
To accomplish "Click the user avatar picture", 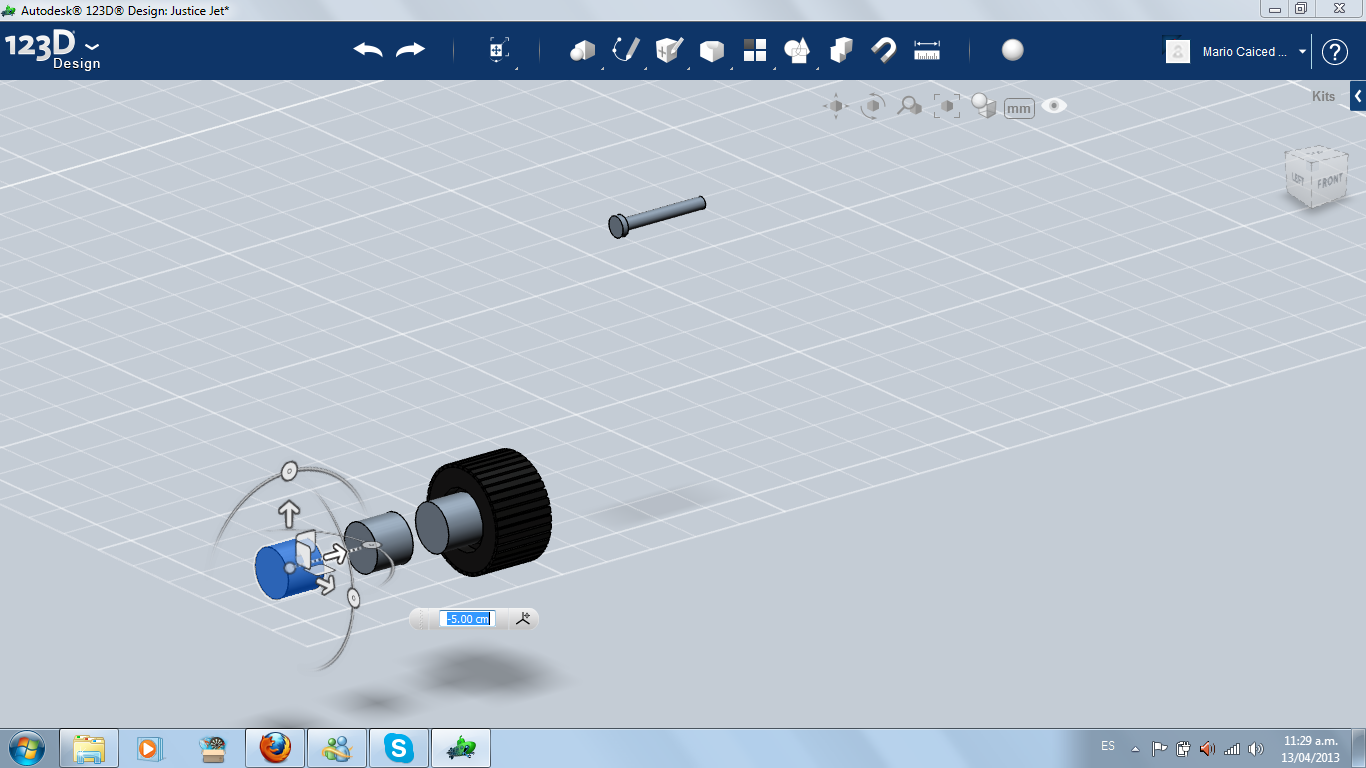I will [1178, 51].
